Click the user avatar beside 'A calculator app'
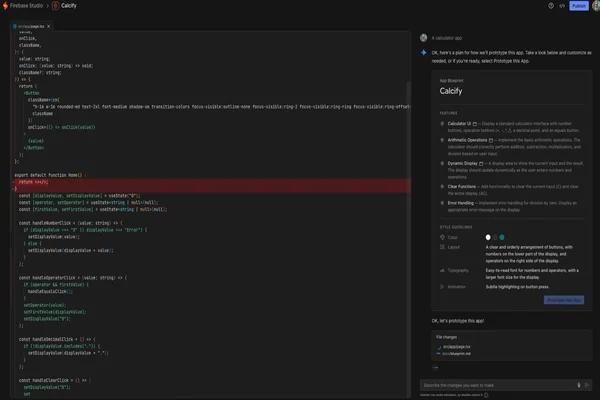The width and height of the screenshot is (600, 400). (x=424, y=38)
